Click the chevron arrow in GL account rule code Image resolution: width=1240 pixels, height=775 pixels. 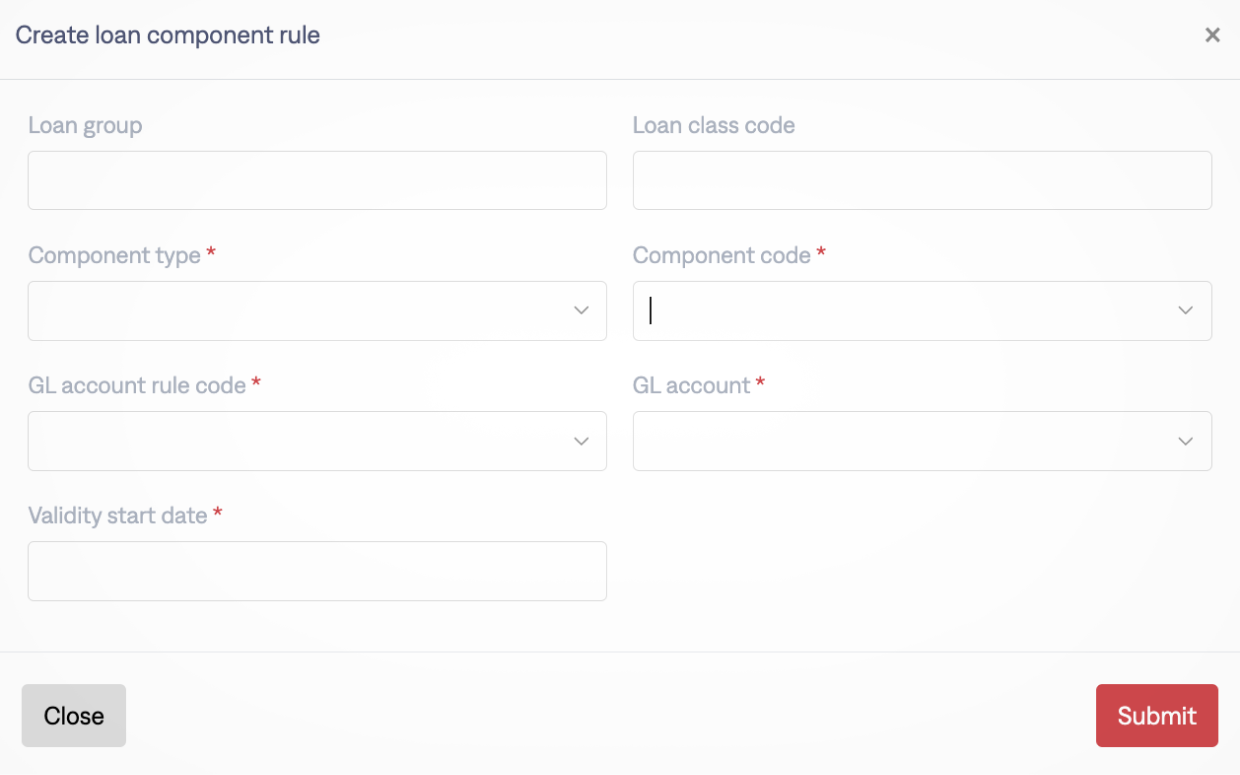(x=581, y=441)
